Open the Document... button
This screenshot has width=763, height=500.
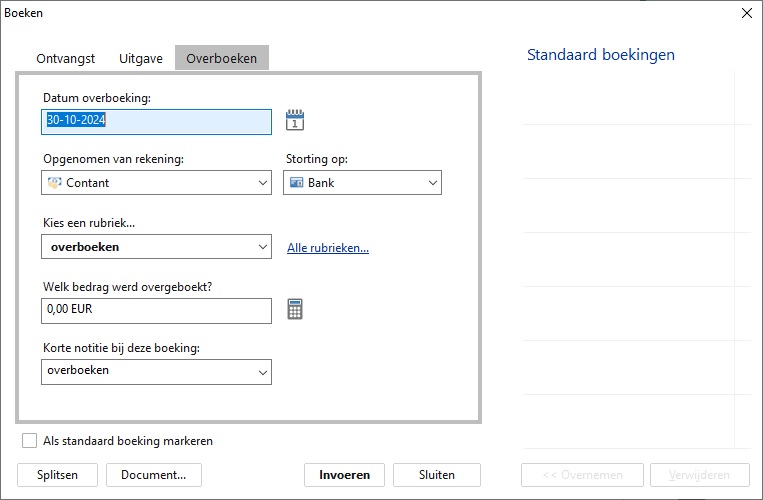pos(153,475)
